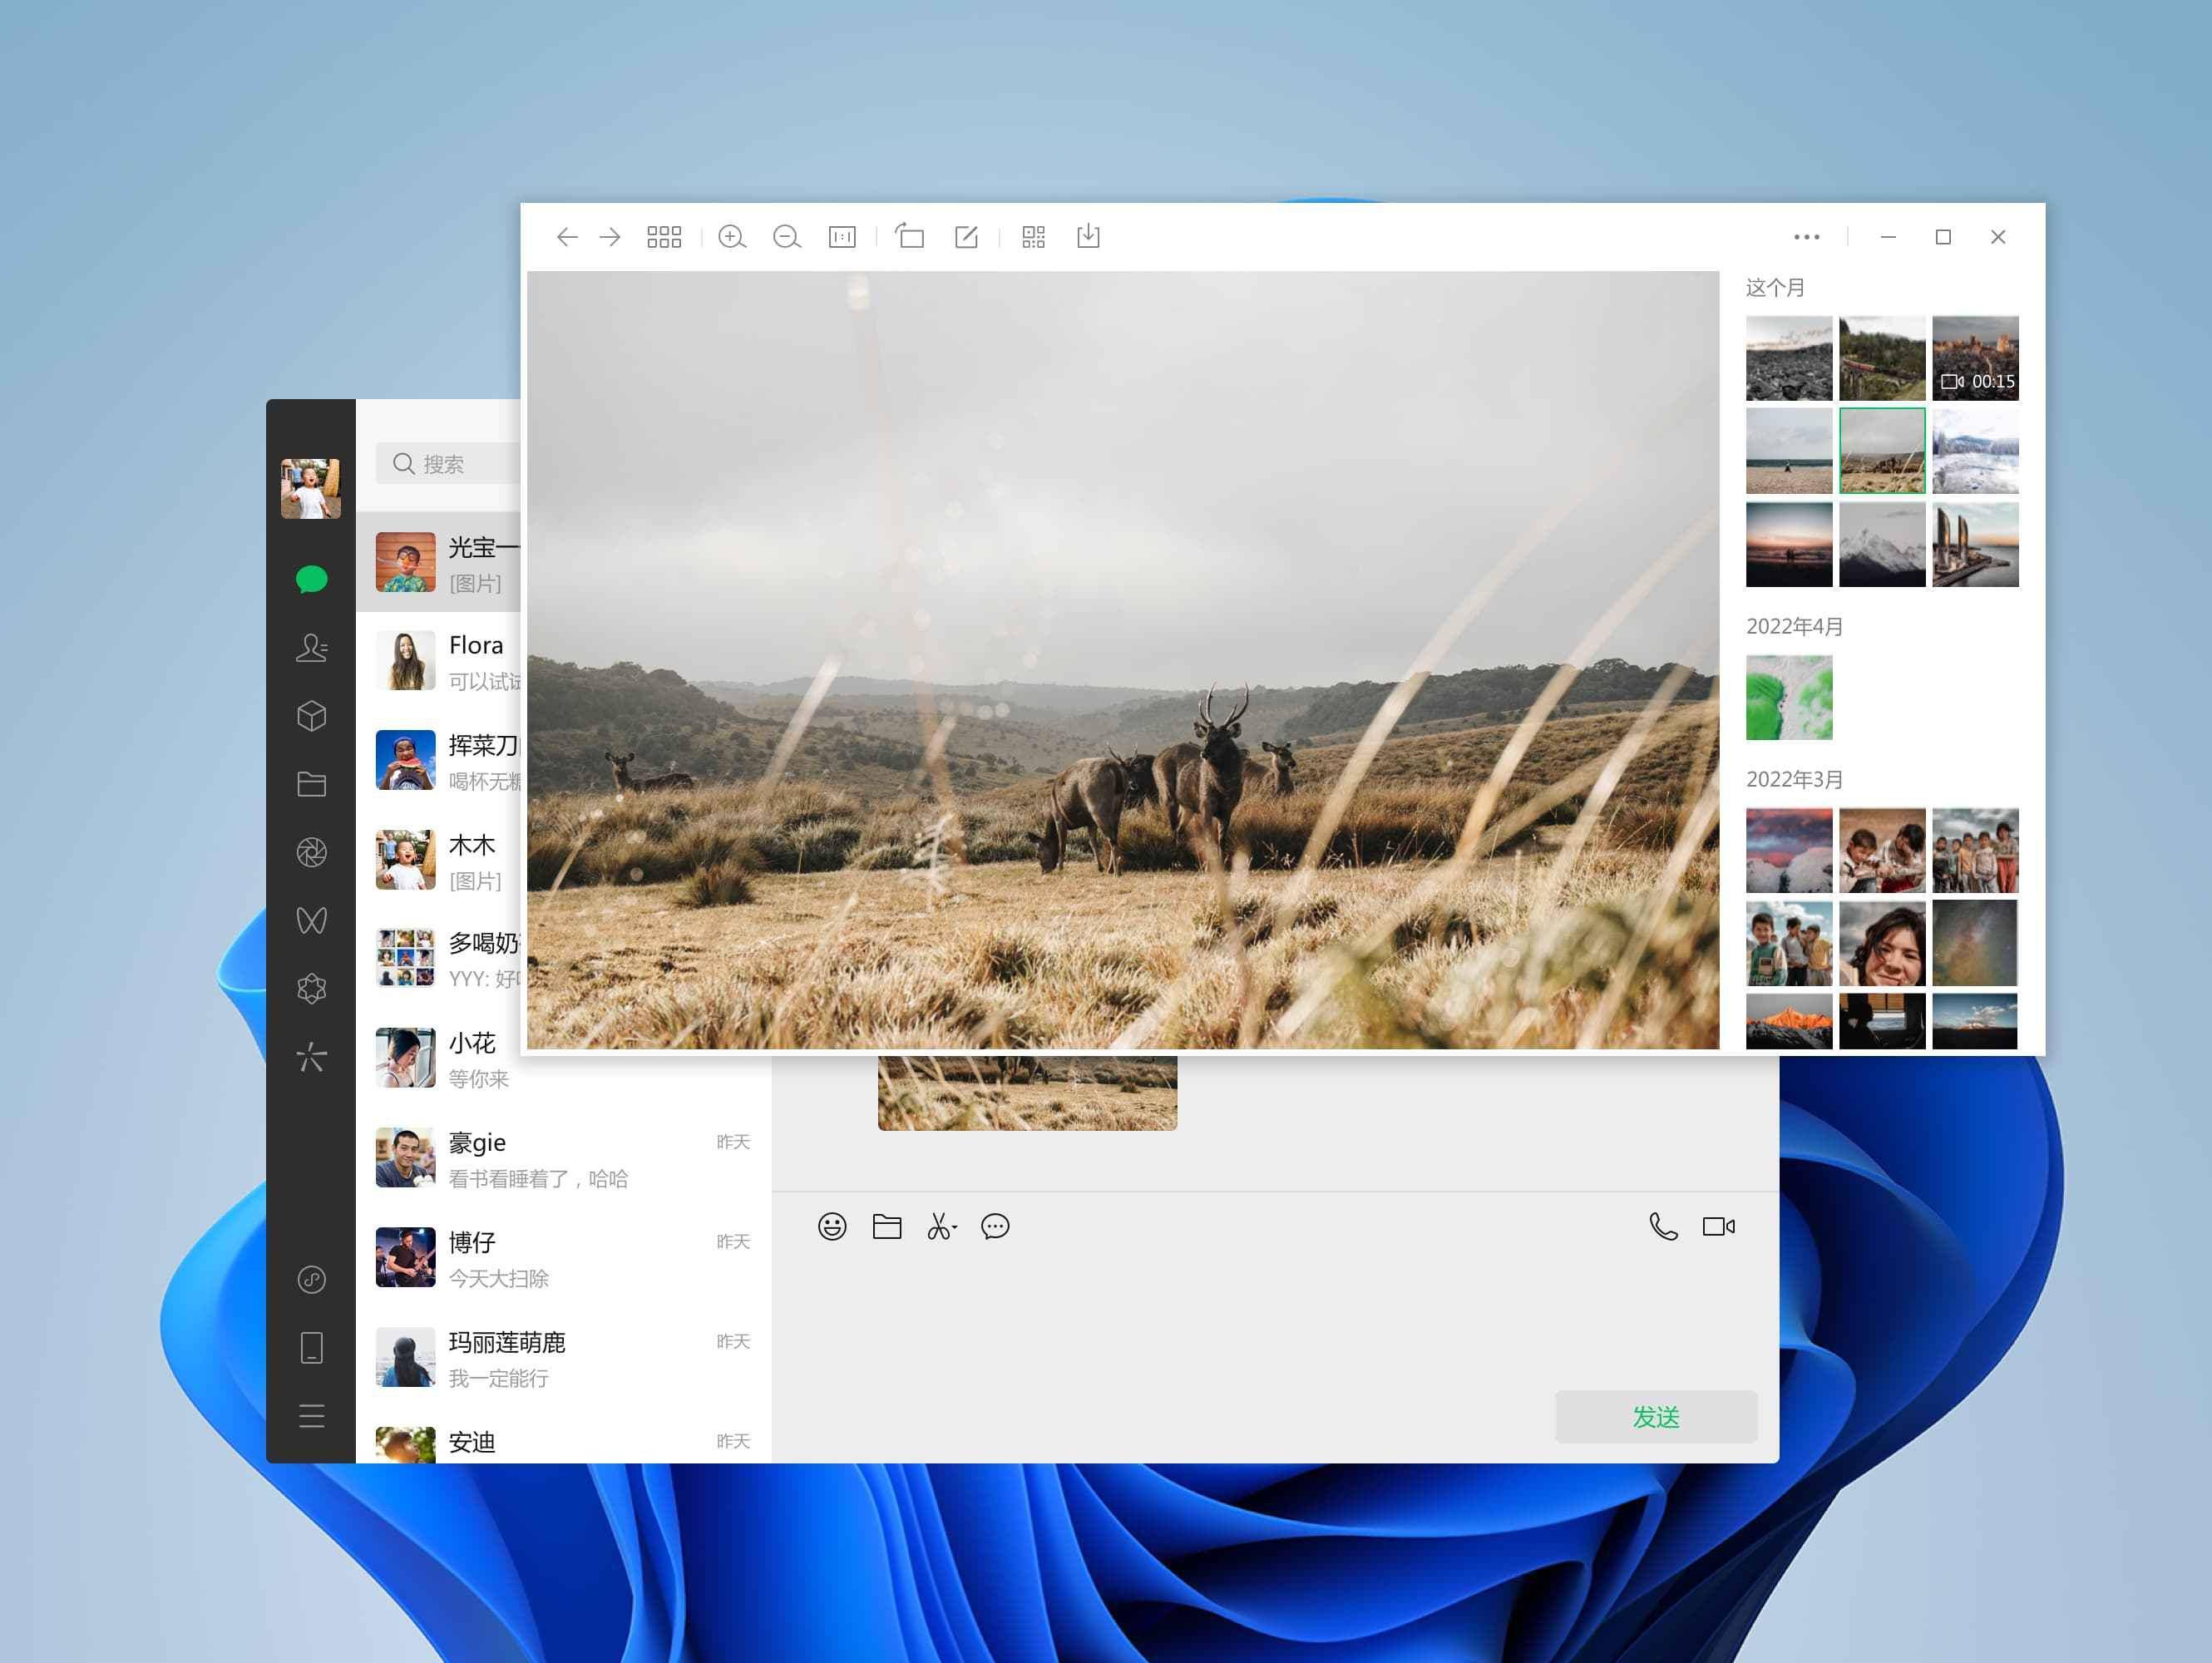
Task: Show grid view of all images
Action: pyautogui.click(x=664, y=237)
